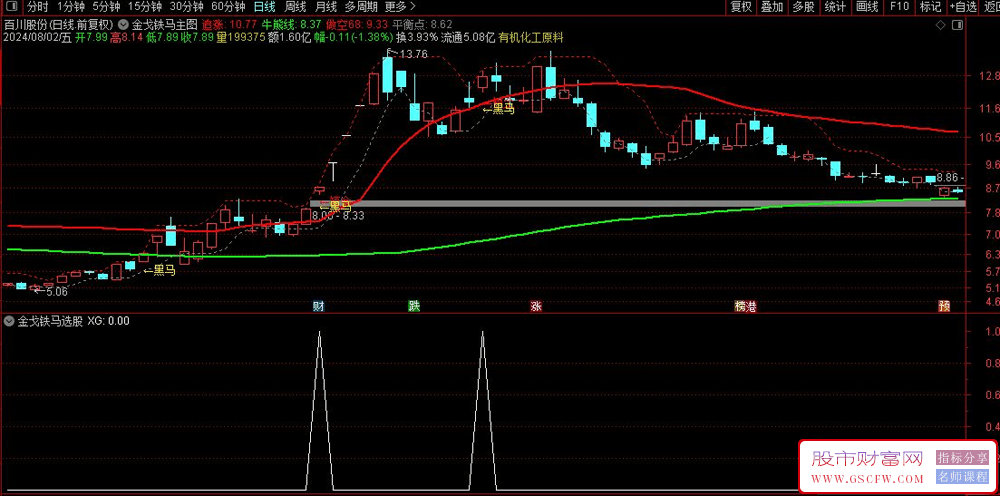Select the 15分钟 period
The image size is (1000, 496).
click(x=144, y=7)
